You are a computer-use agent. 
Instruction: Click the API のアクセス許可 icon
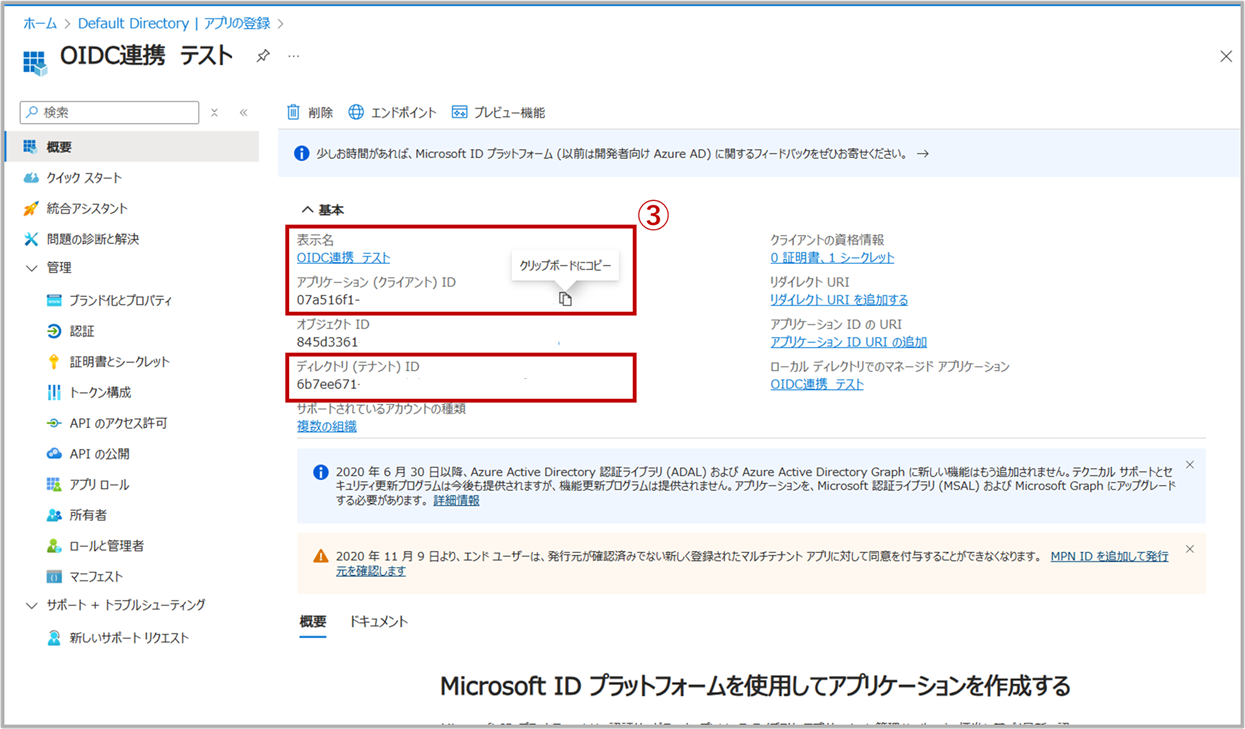click(54, 423)
